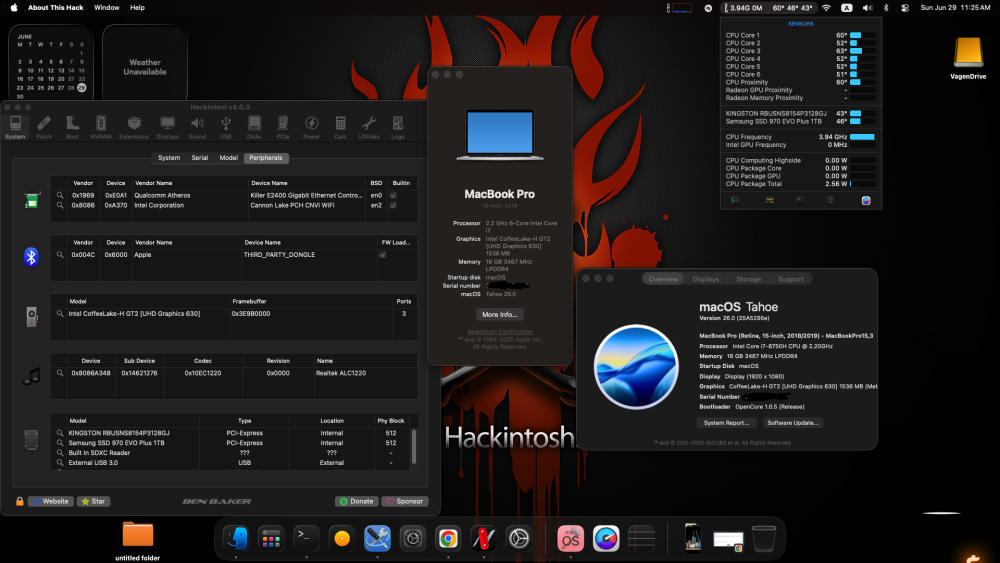This screenshot has width=1000, height=563.
Task: Open the Control Center in menu bar
Action: 905,8
